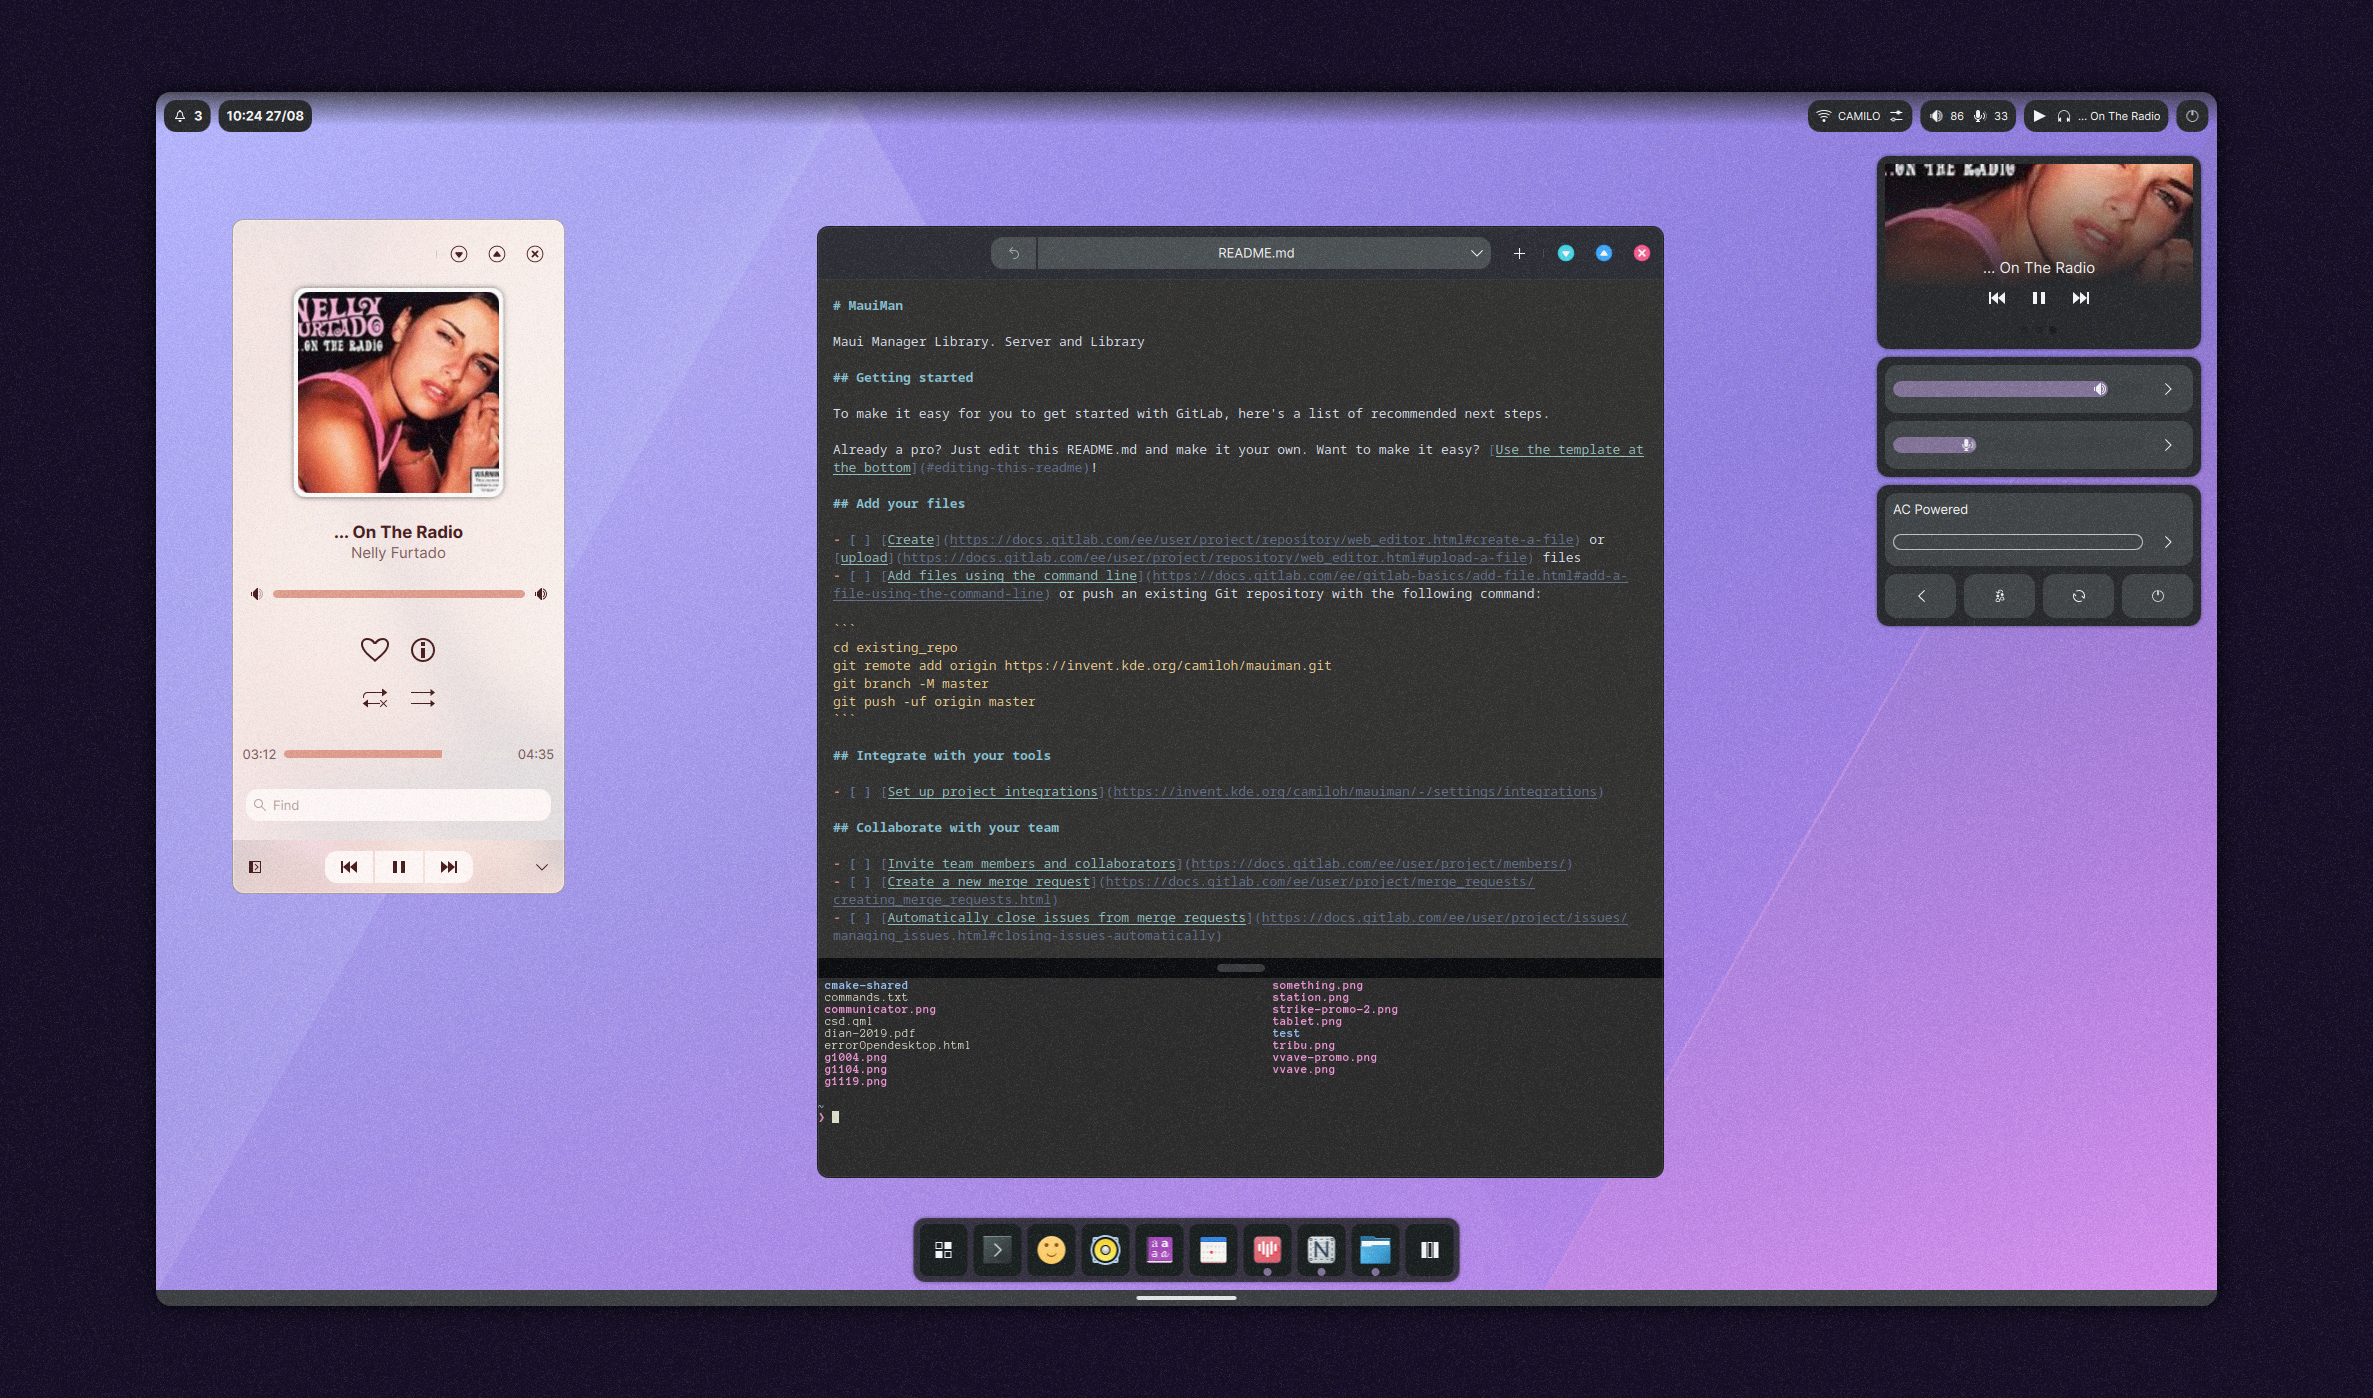Open the calendar app in dock
2373x1398 pixels.
[1213, 1250]
